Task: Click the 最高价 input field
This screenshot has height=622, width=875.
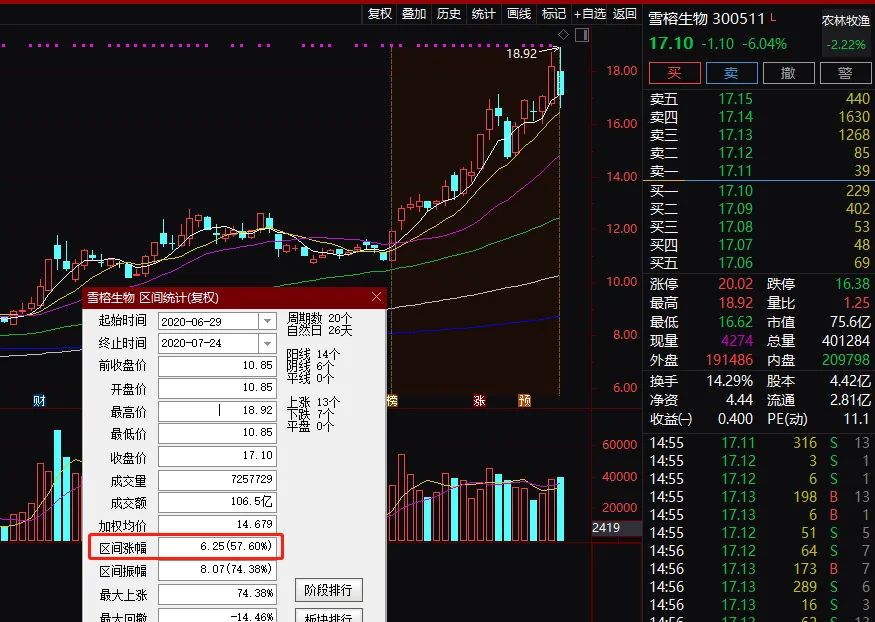Action: pyautogui.click(x=217, y=410)
